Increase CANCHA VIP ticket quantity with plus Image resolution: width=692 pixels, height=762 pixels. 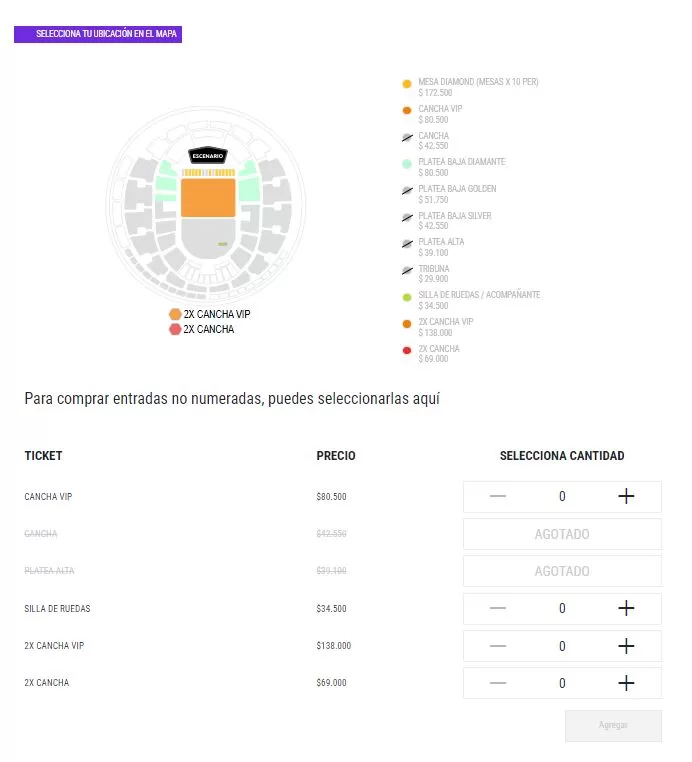click(x=626, y=496)
